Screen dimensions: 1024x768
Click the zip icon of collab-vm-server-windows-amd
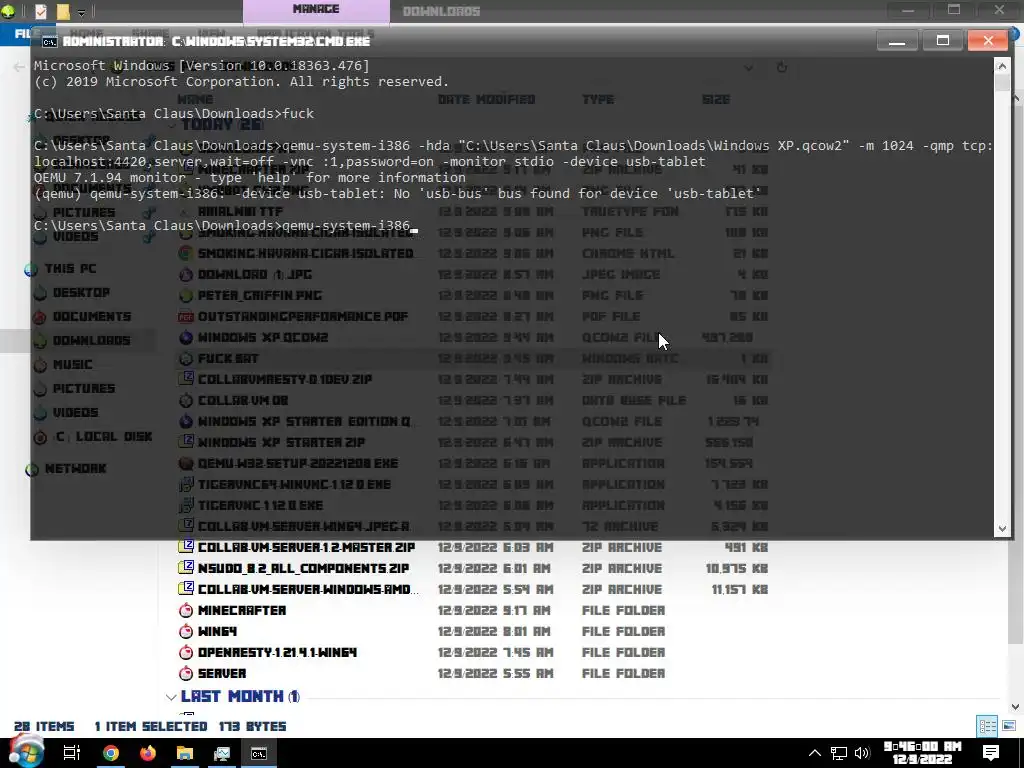coord(187,588)
